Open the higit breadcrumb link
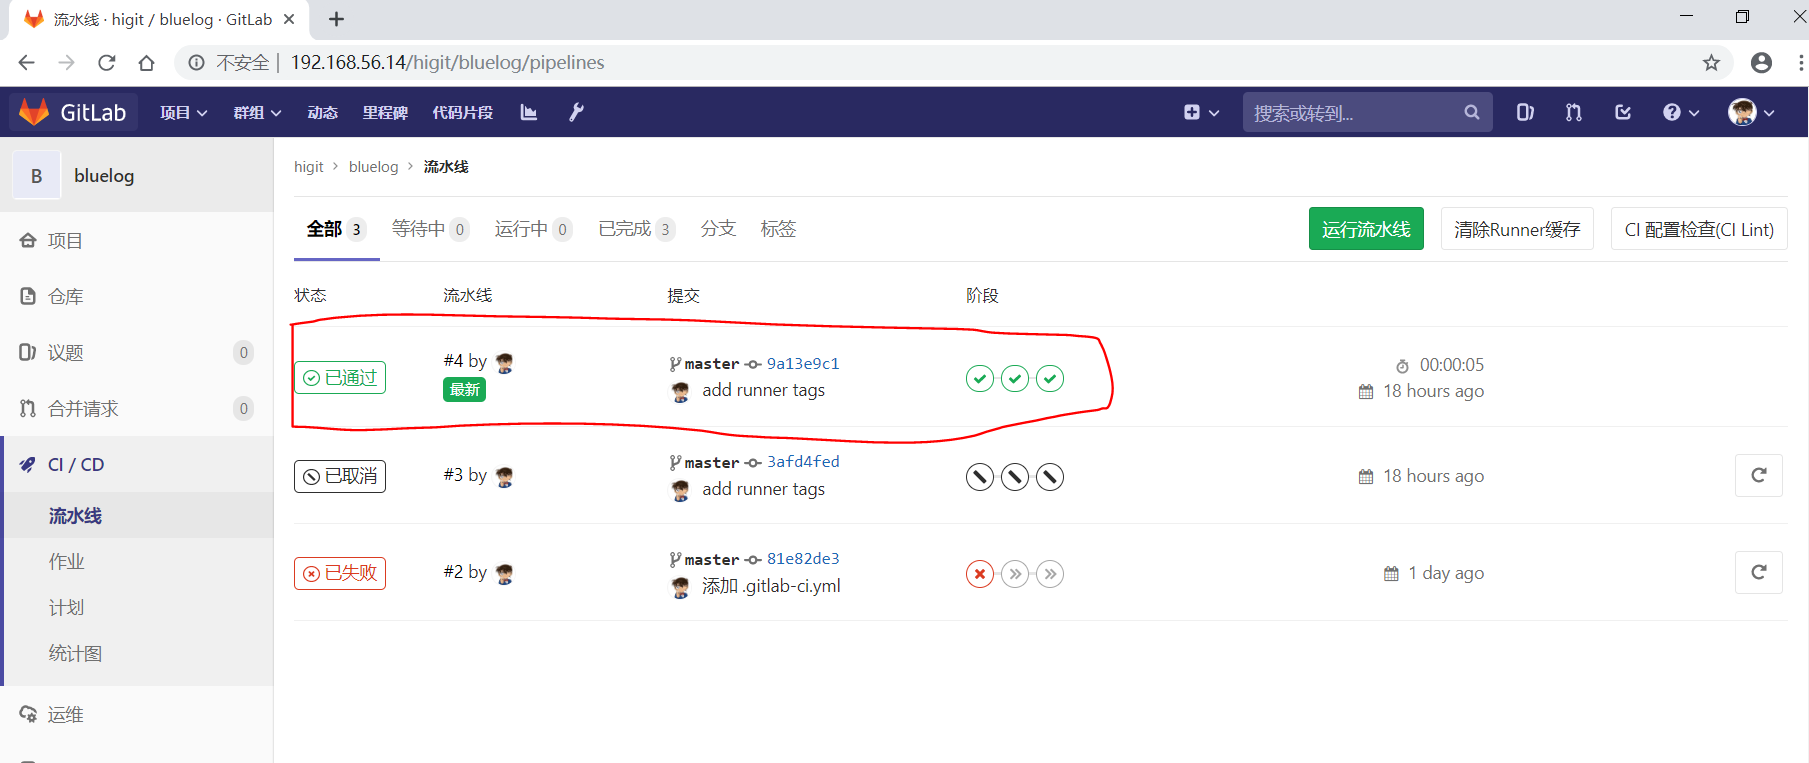1809x763 pixels. pos(308,167)
